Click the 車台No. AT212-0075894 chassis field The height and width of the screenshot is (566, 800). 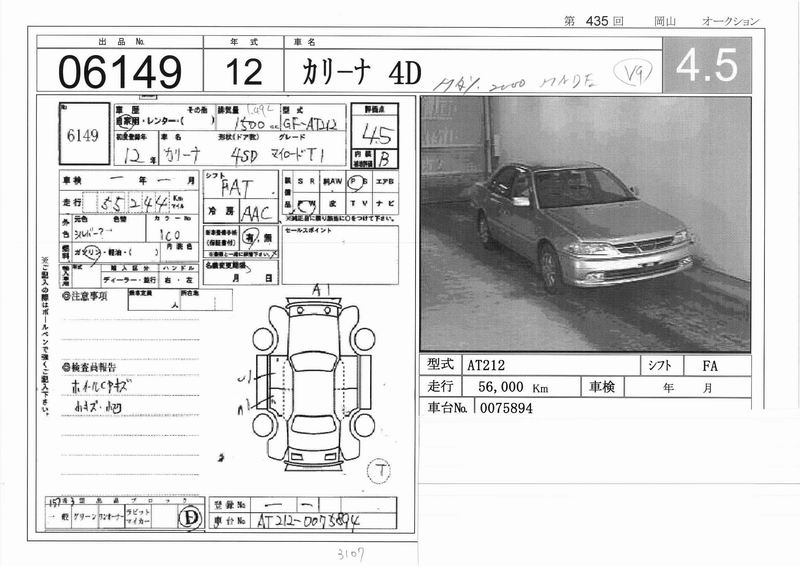[290, 521]
